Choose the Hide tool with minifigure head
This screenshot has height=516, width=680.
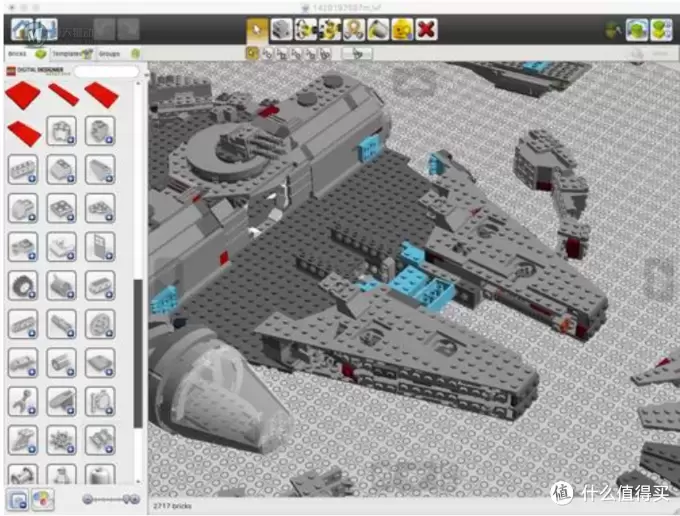pyautogui.click(x=402, y=29)
